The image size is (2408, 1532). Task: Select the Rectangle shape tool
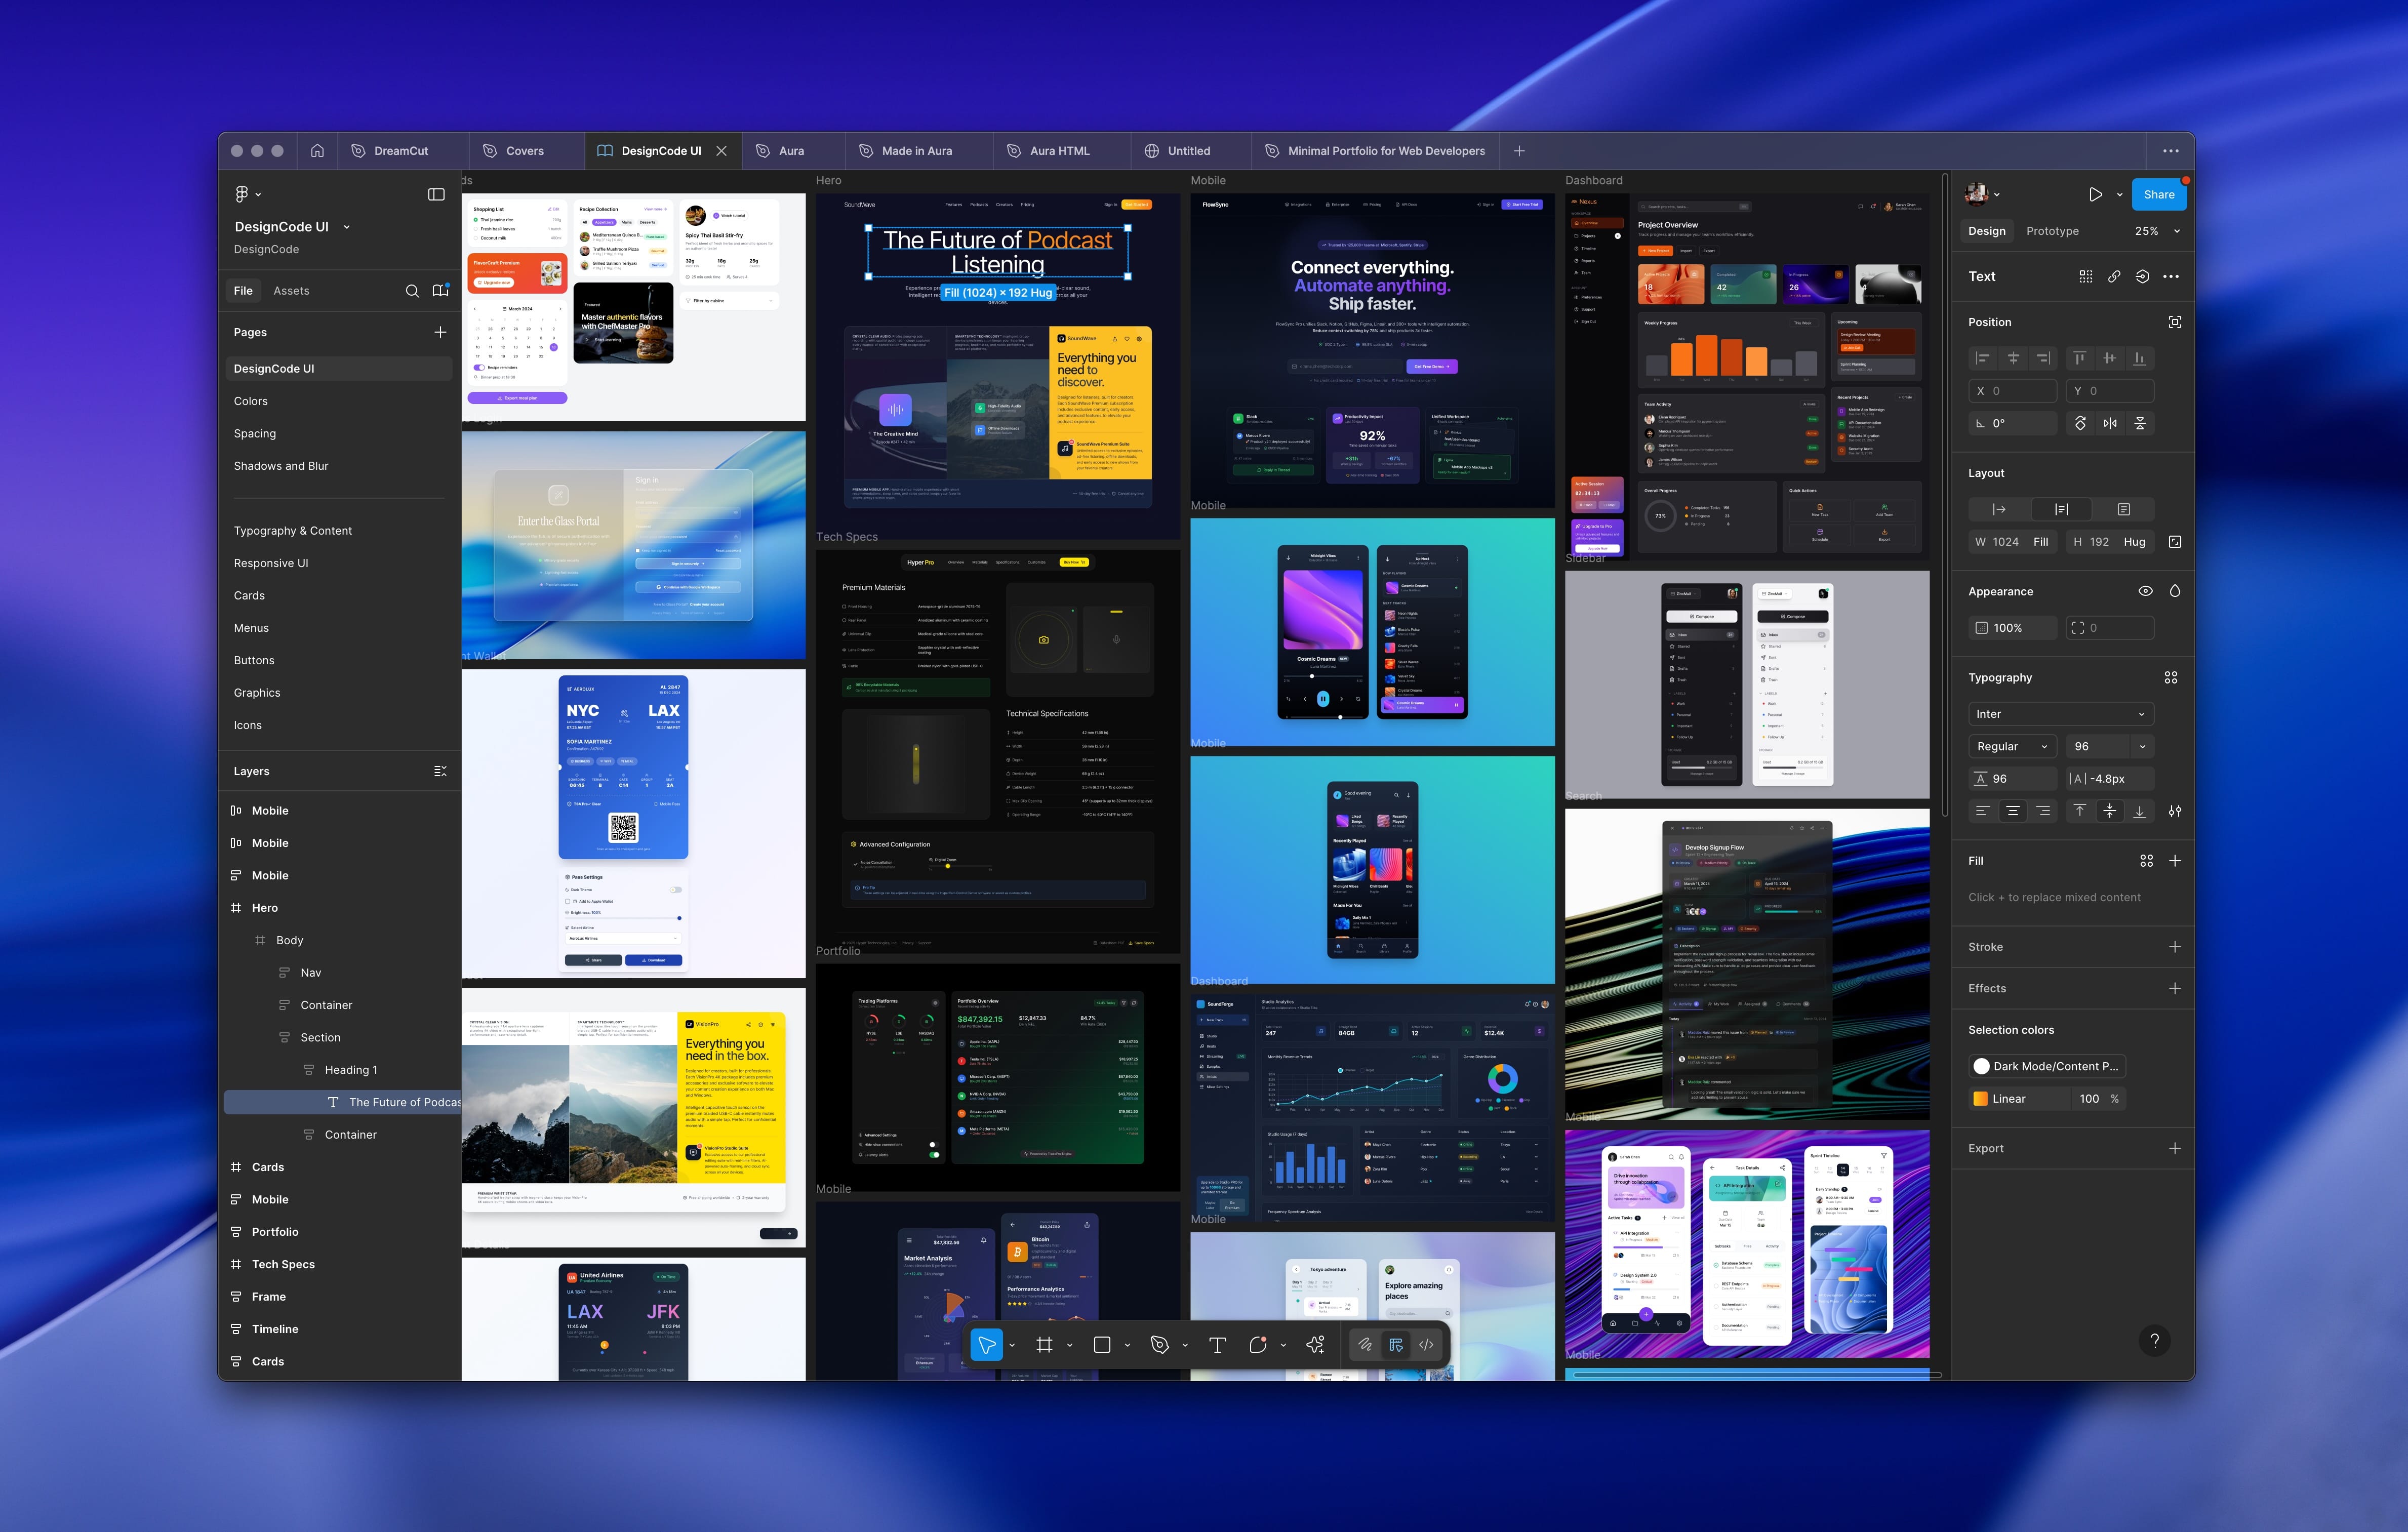click(x=1102, y=1345)
